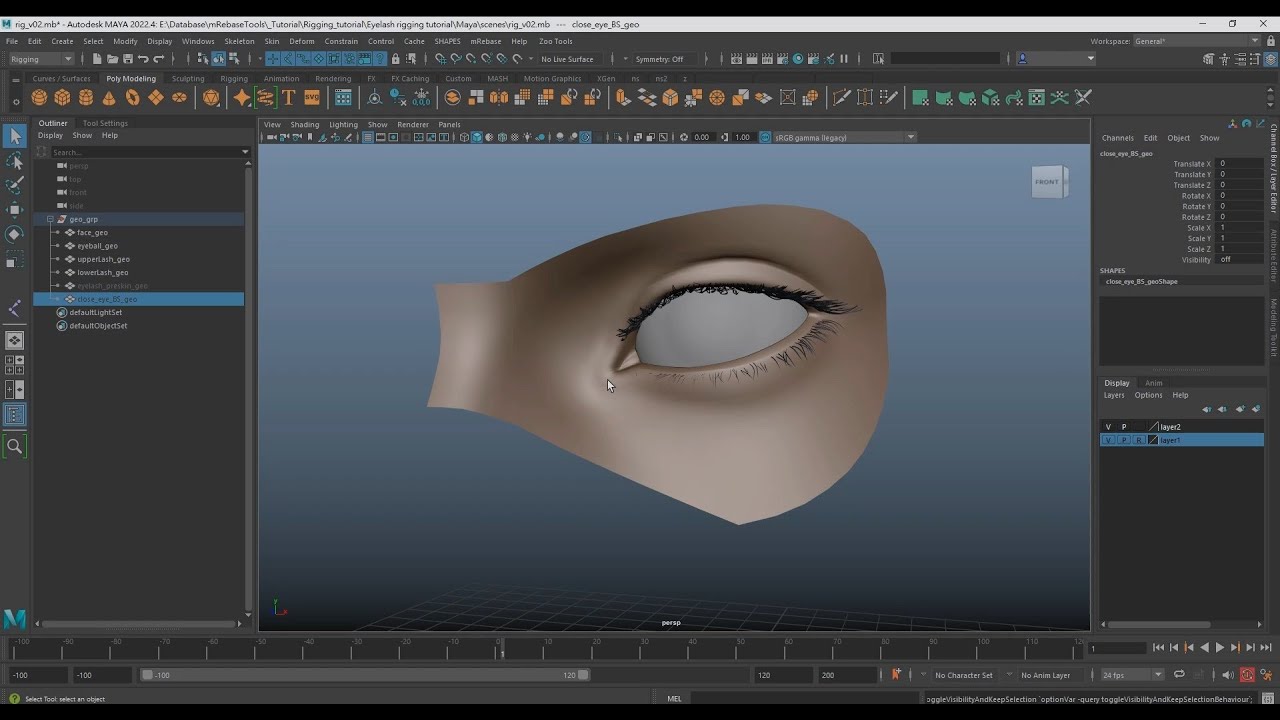Click the SVG import shelf icon
1280x720 pixels.
coord(312,97)
